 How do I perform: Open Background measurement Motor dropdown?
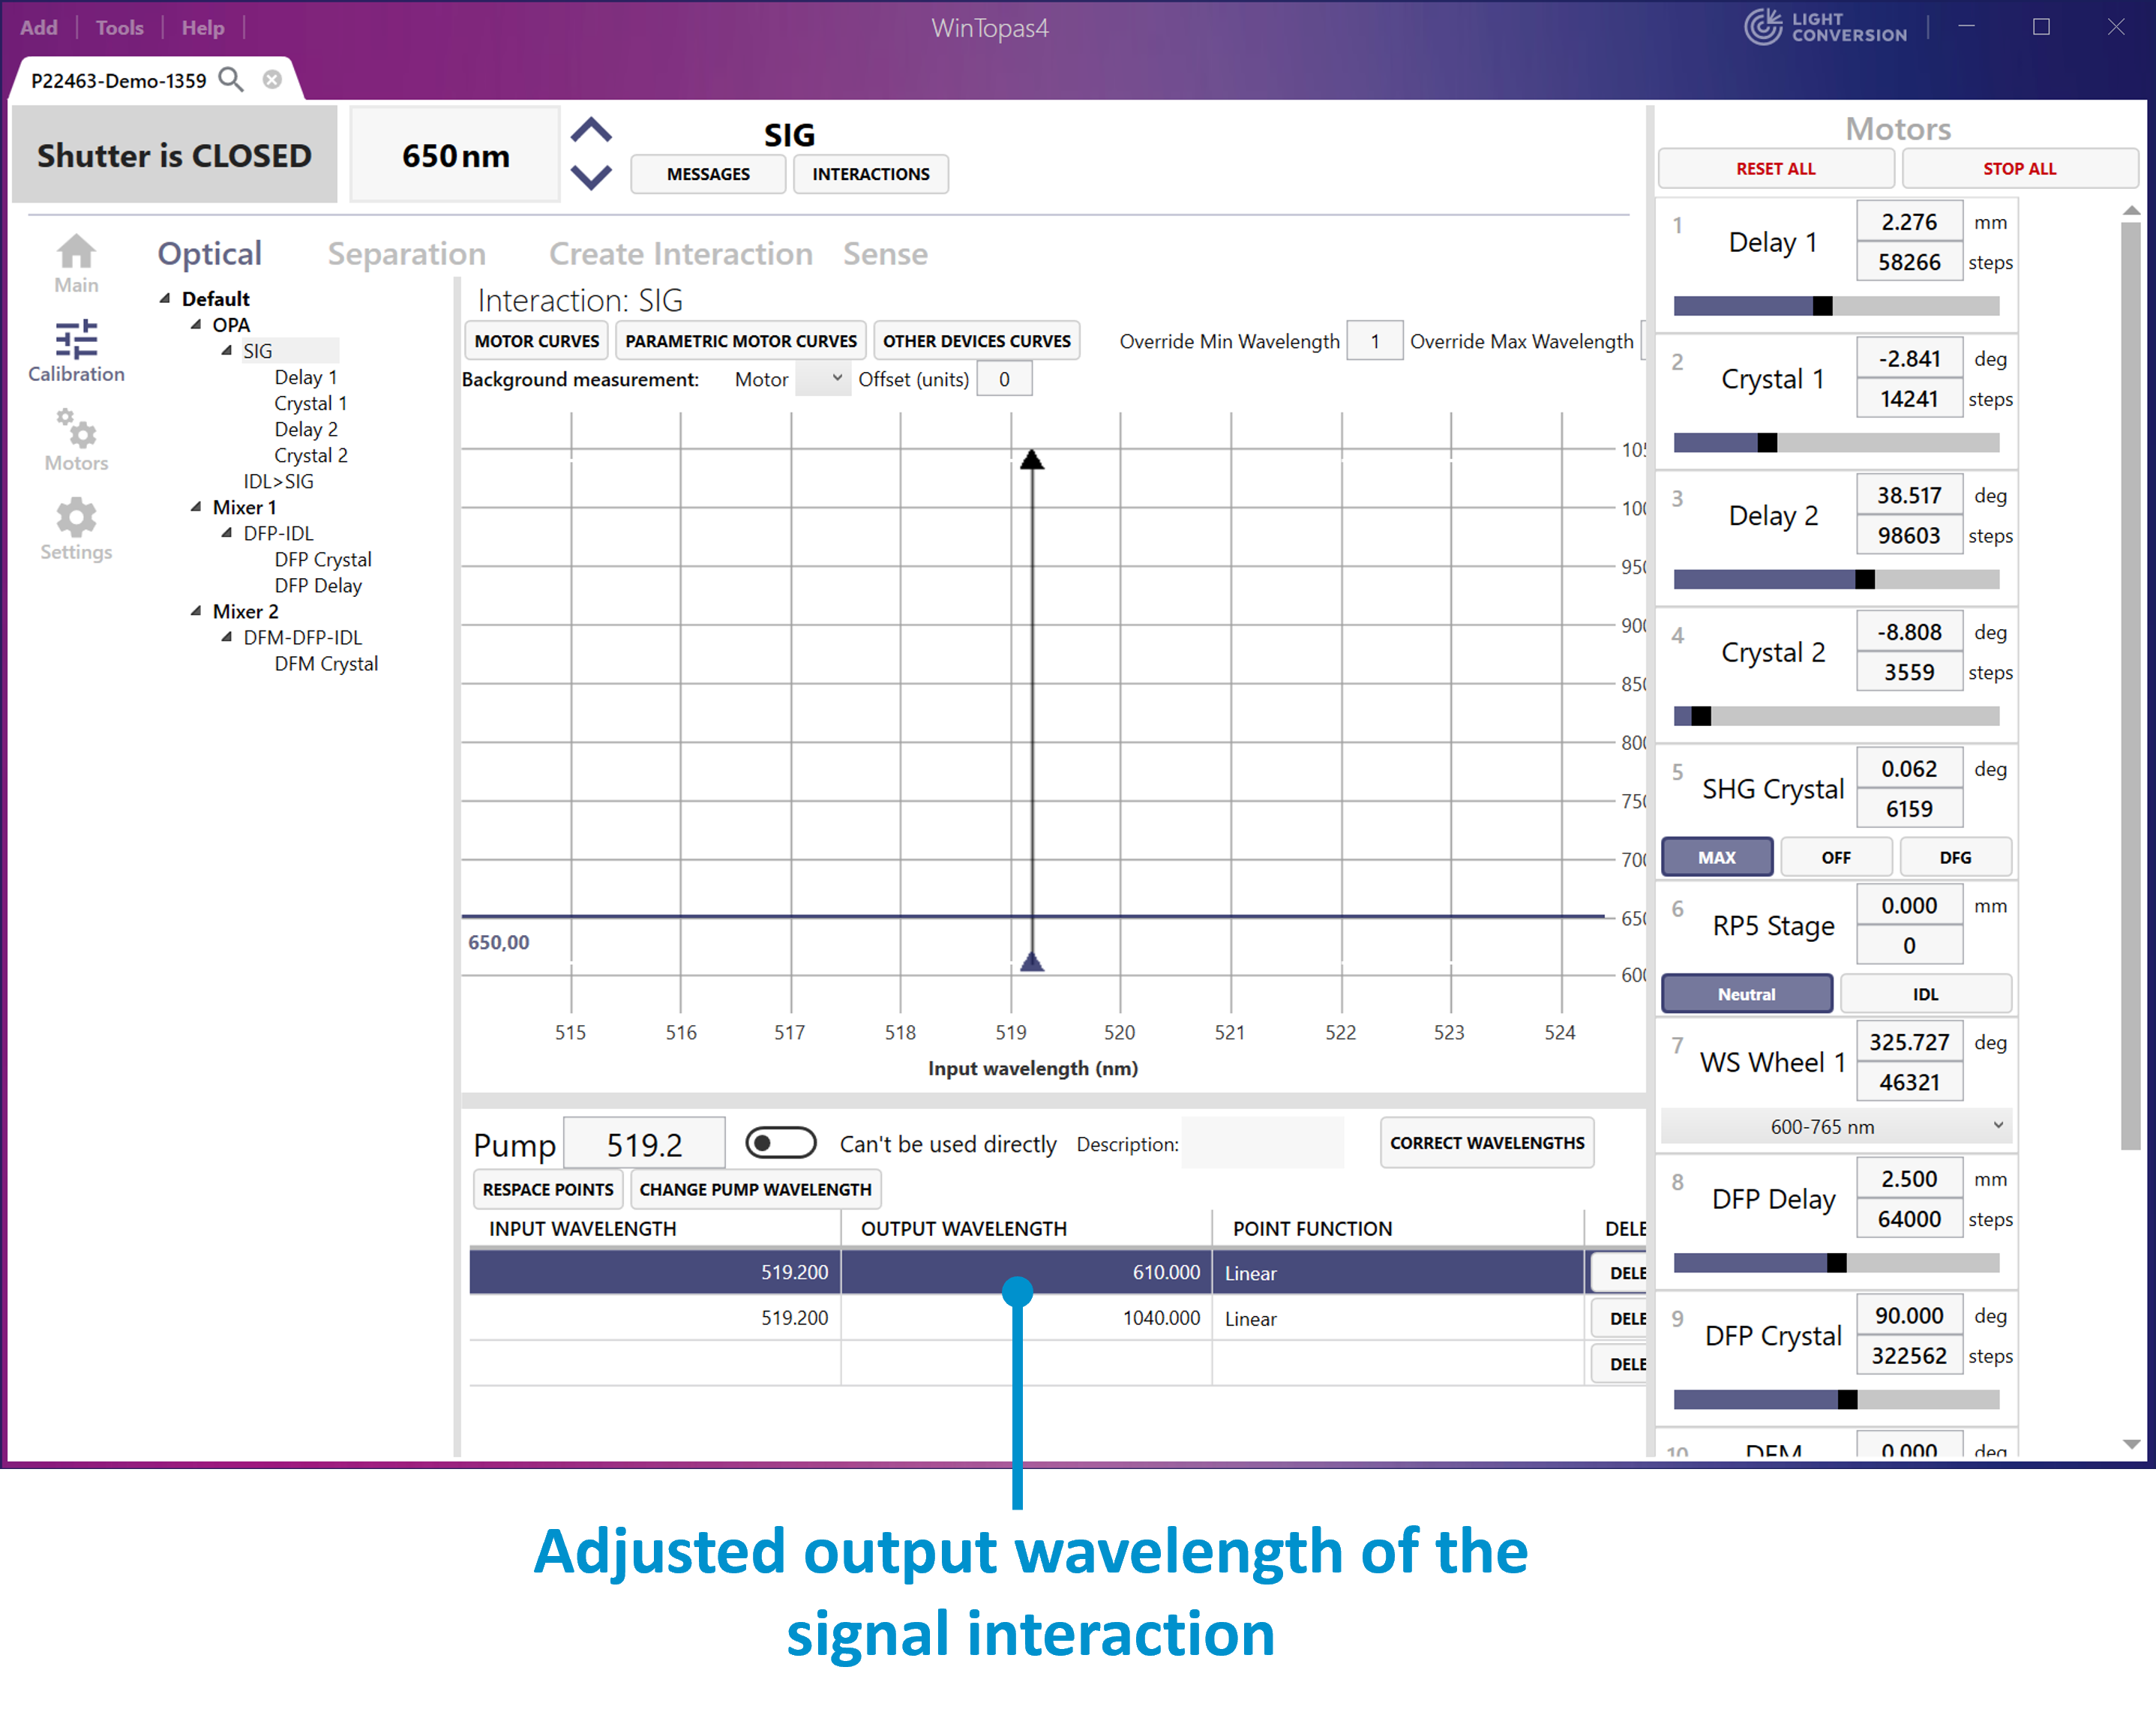coord(823,380)
